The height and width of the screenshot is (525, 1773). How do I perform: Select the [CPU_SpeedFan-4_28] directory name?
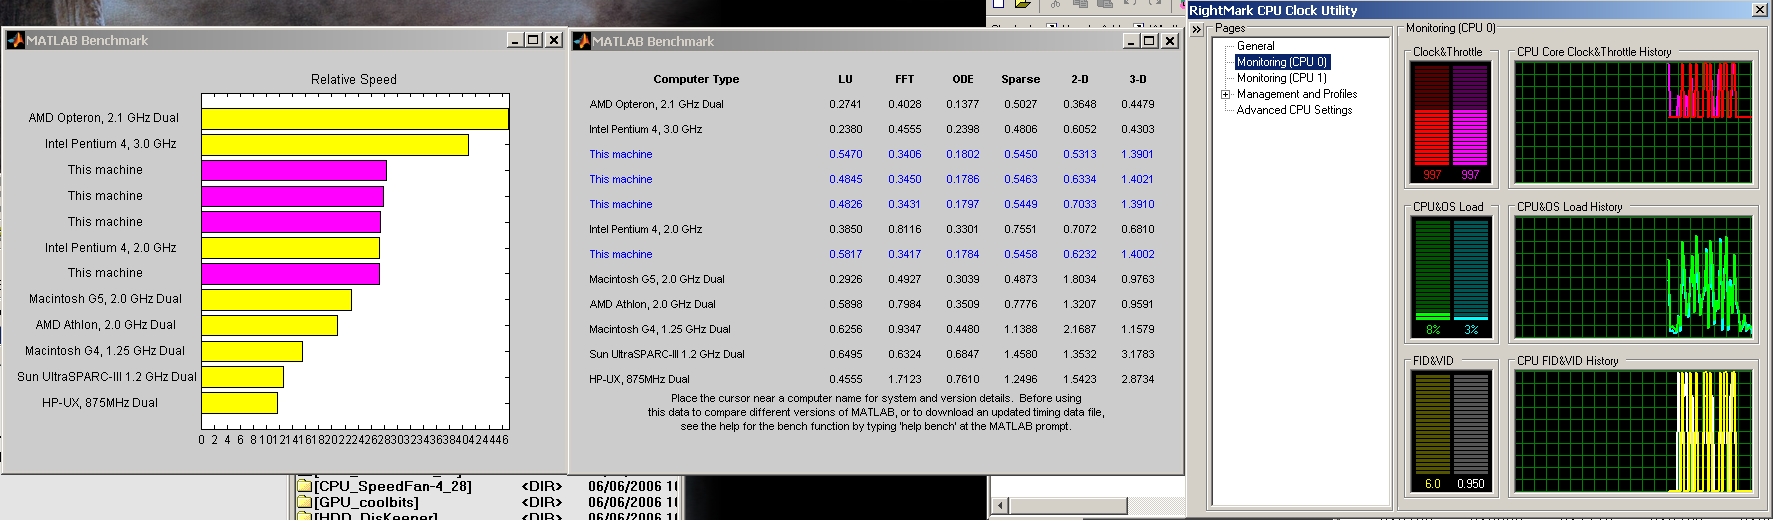coord(393,486)
